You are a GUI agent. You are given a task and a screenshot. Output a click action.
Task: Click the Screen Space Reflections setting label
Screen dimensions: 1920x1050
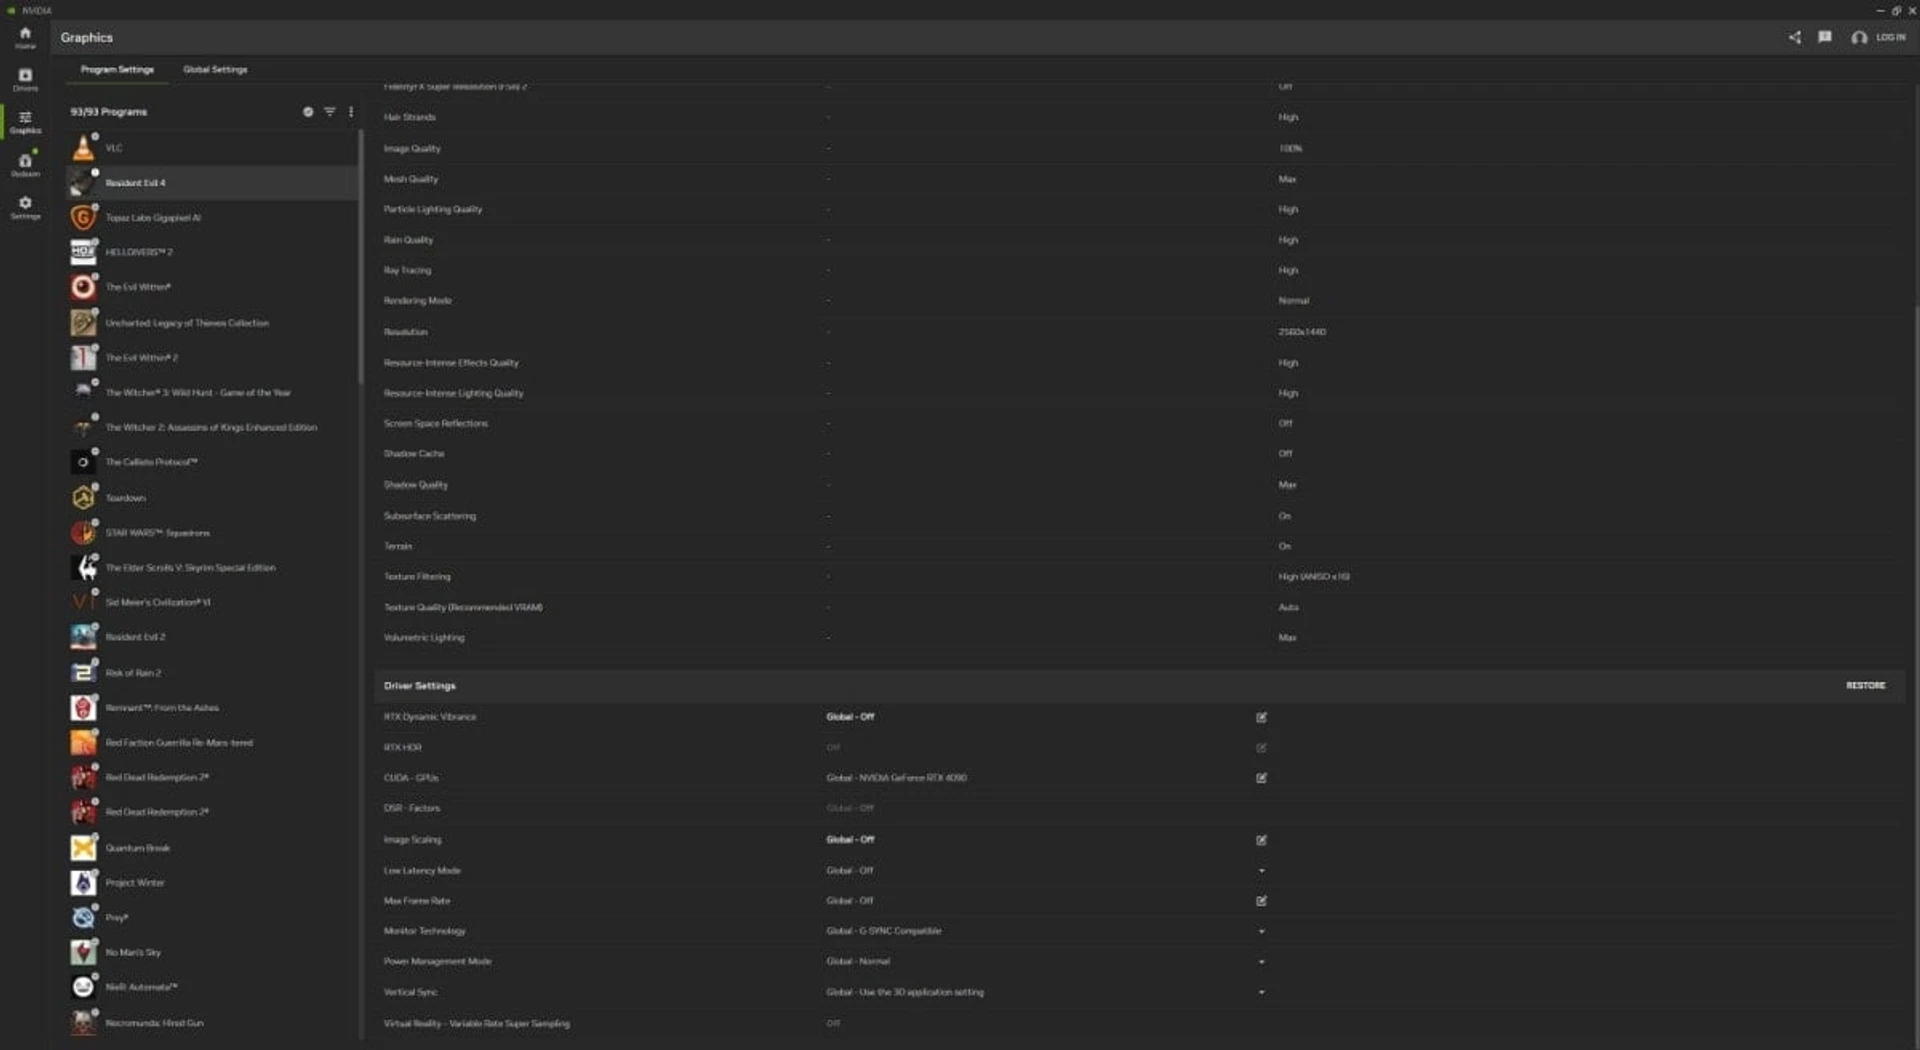(436, 424)
